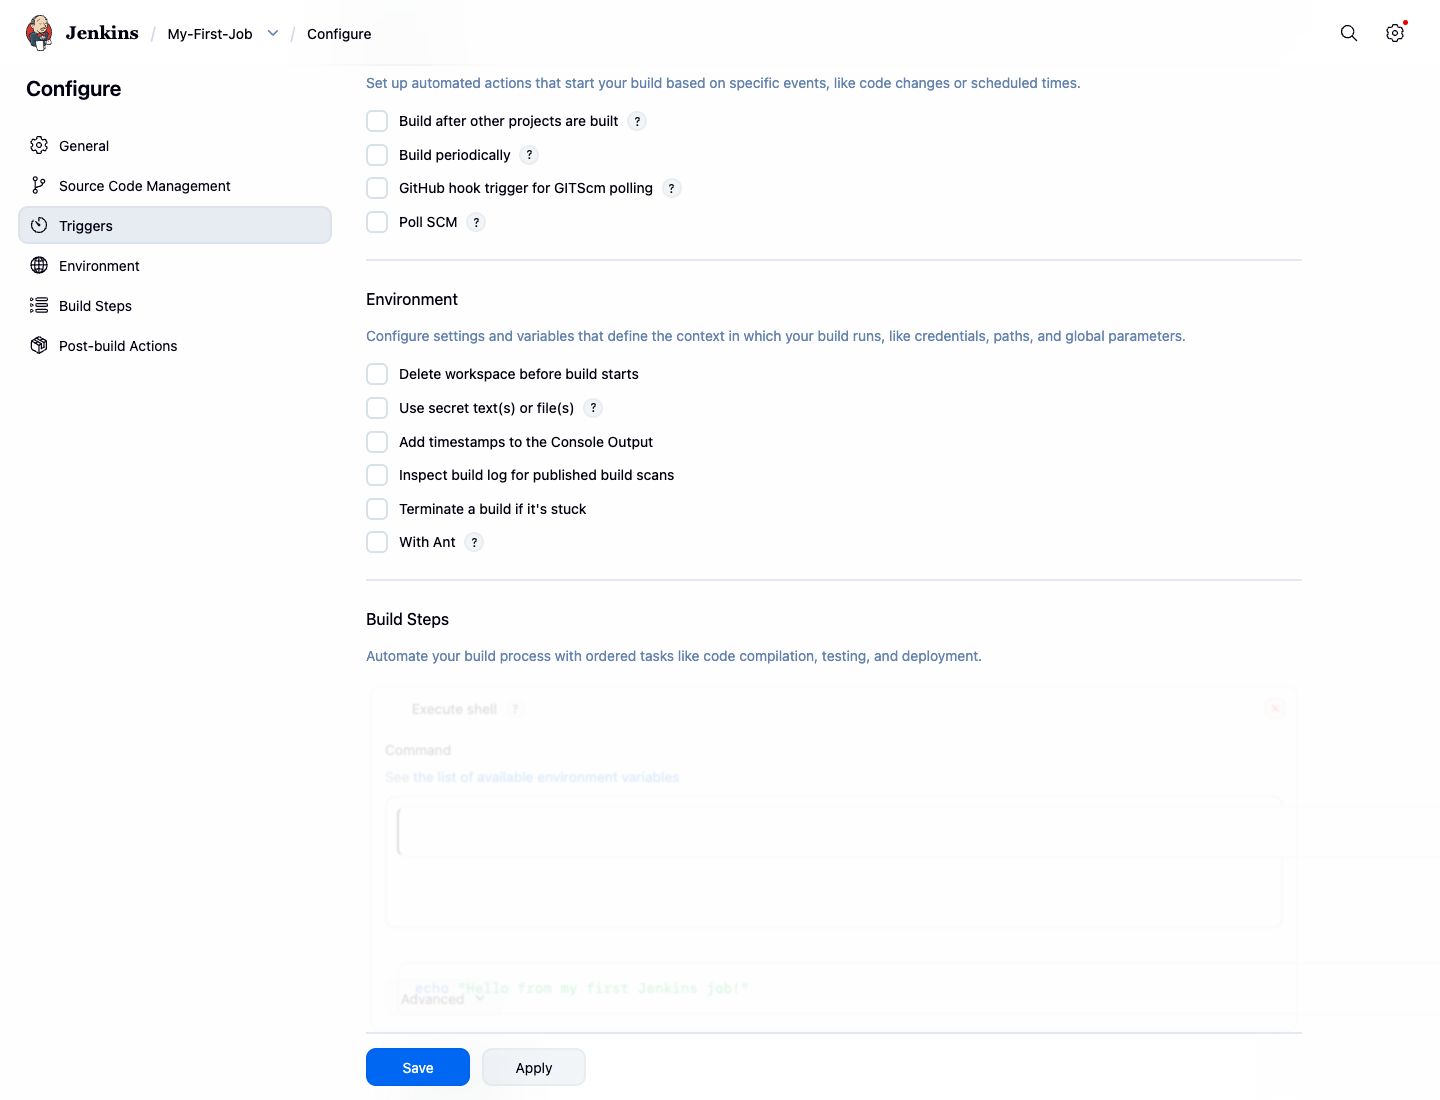The height and width of the screenshot is (1100, 1440).
Task: Click the Environment globe icon
Action: [x=39, y=265]
